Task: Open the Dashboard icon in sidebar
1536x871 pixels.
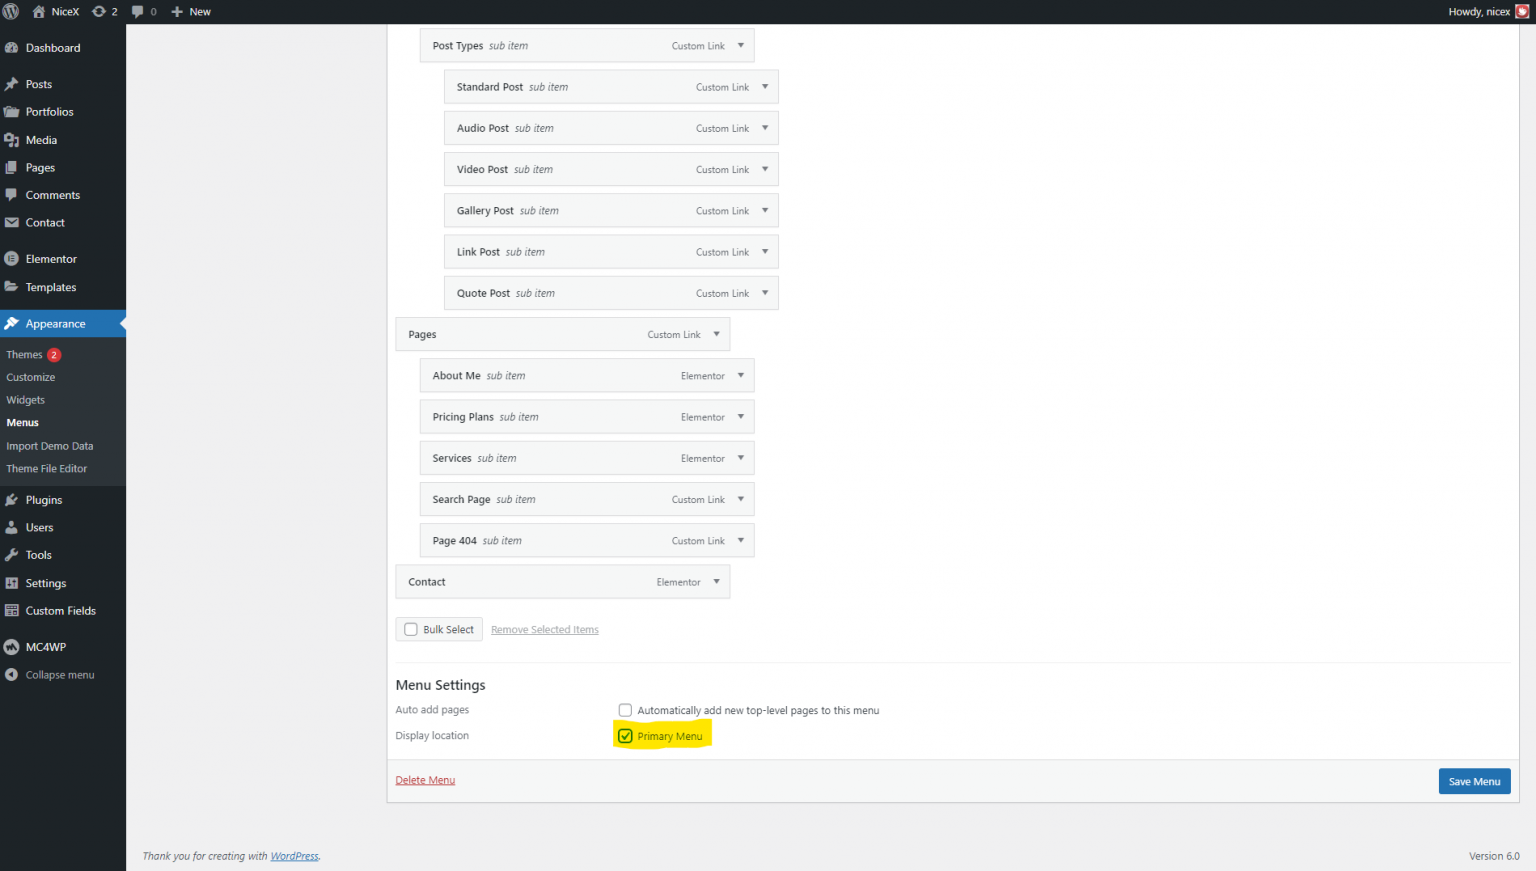Action: (x=13, y=47)
